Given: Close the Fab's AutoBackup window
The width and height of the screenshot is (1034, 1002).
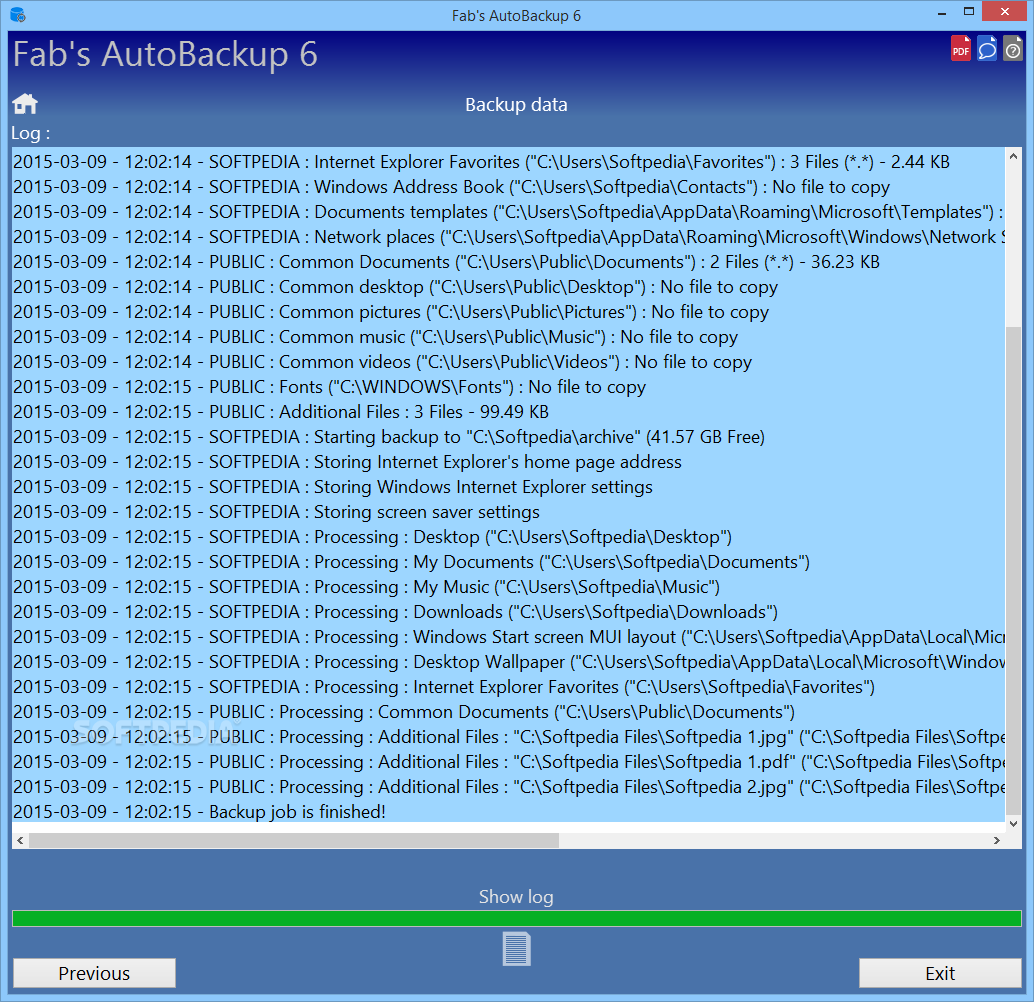Looking at the screenshot, I should 1005,12.
